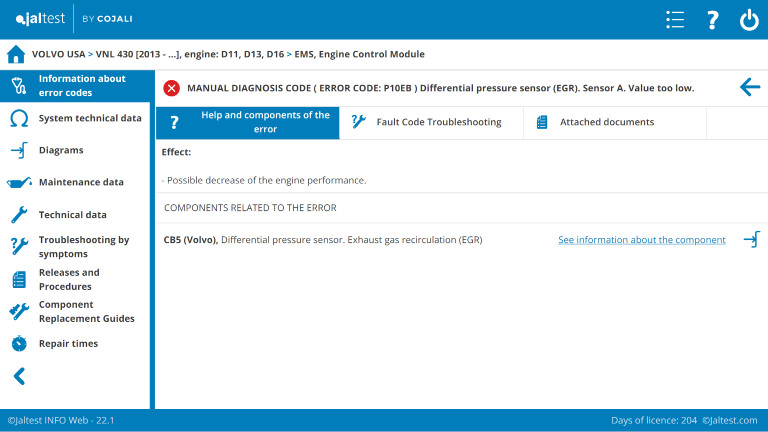
Task: Open component diagram icon beside CB5 link
Action: (x=751, y=240)
